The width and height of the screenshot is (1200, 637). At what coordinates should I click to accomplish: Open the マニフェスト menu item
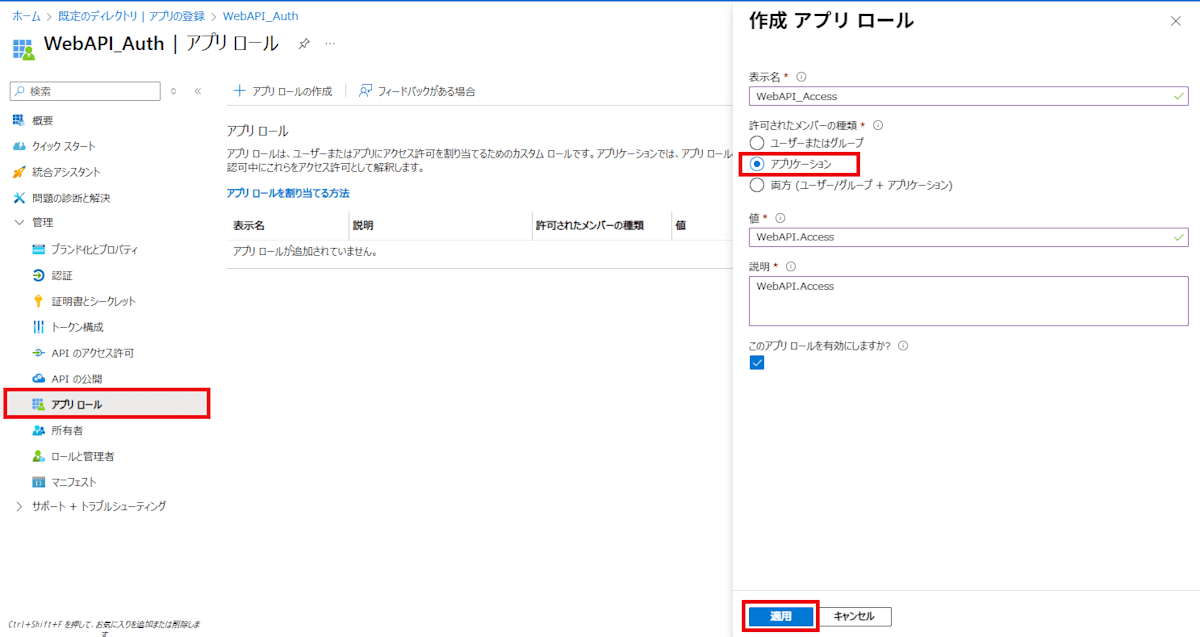click(74, 482)
